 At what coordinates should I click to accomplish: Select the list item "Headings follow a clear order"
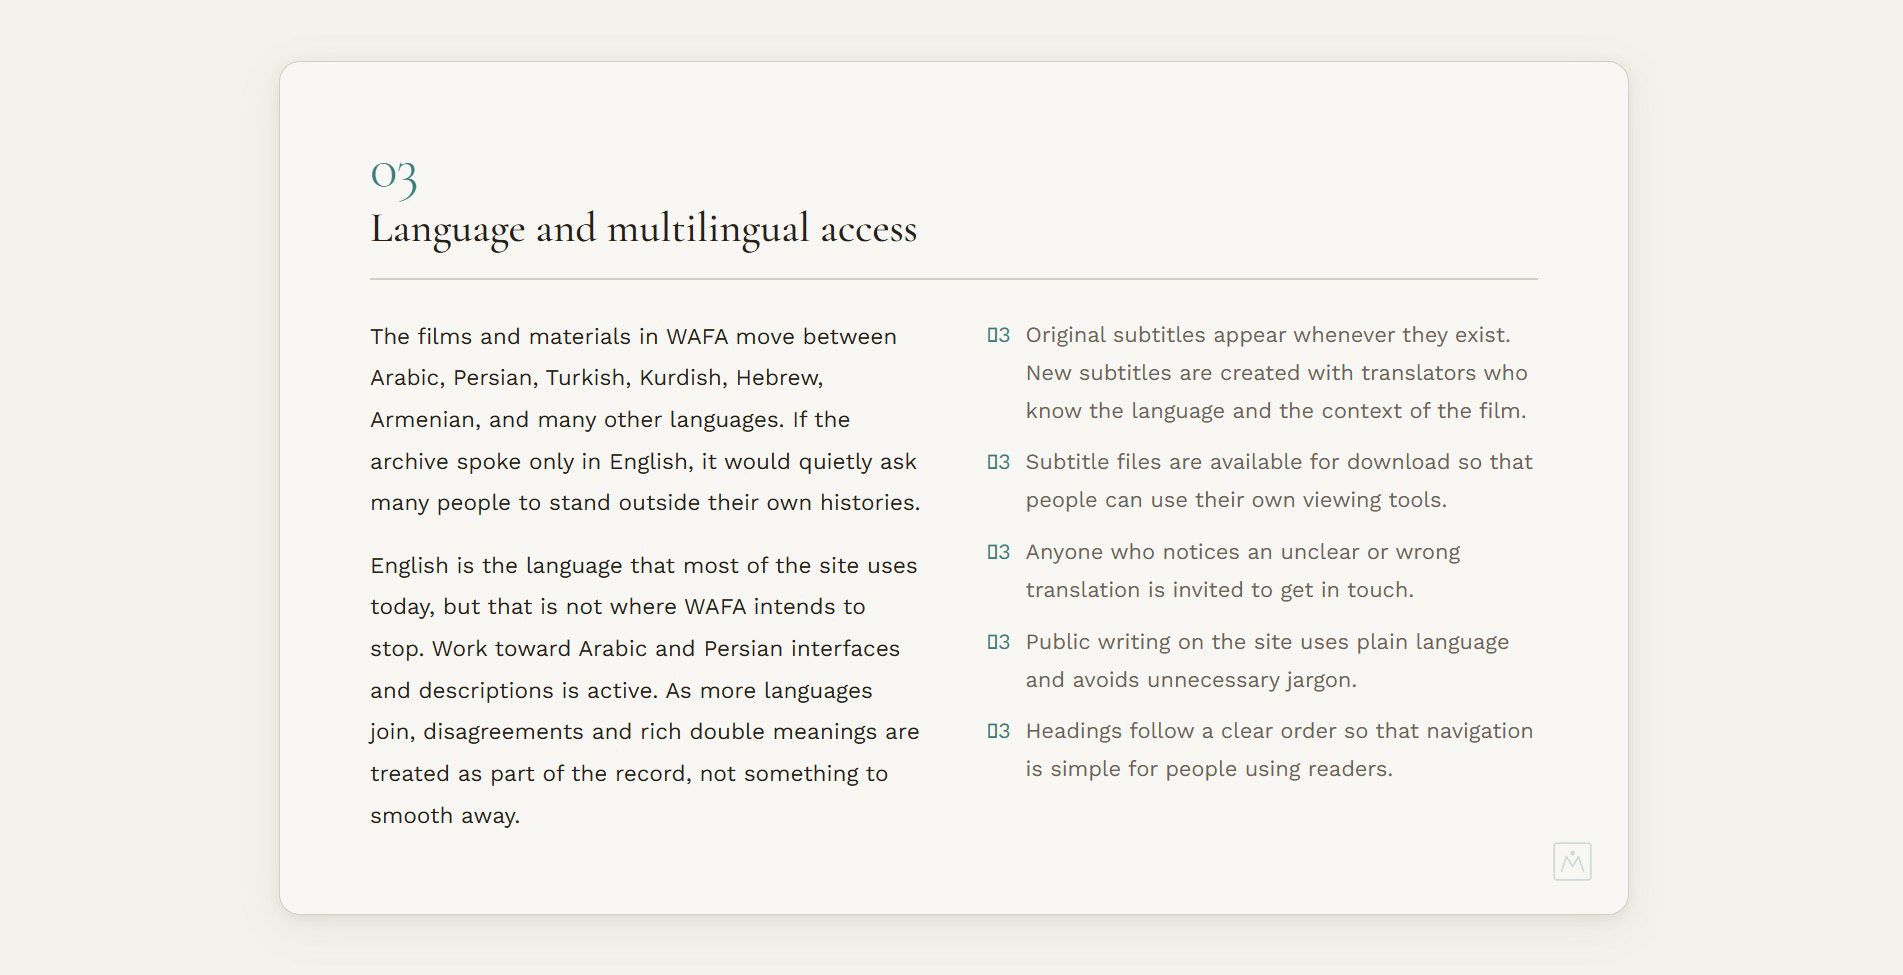[x=1262, y=750]
